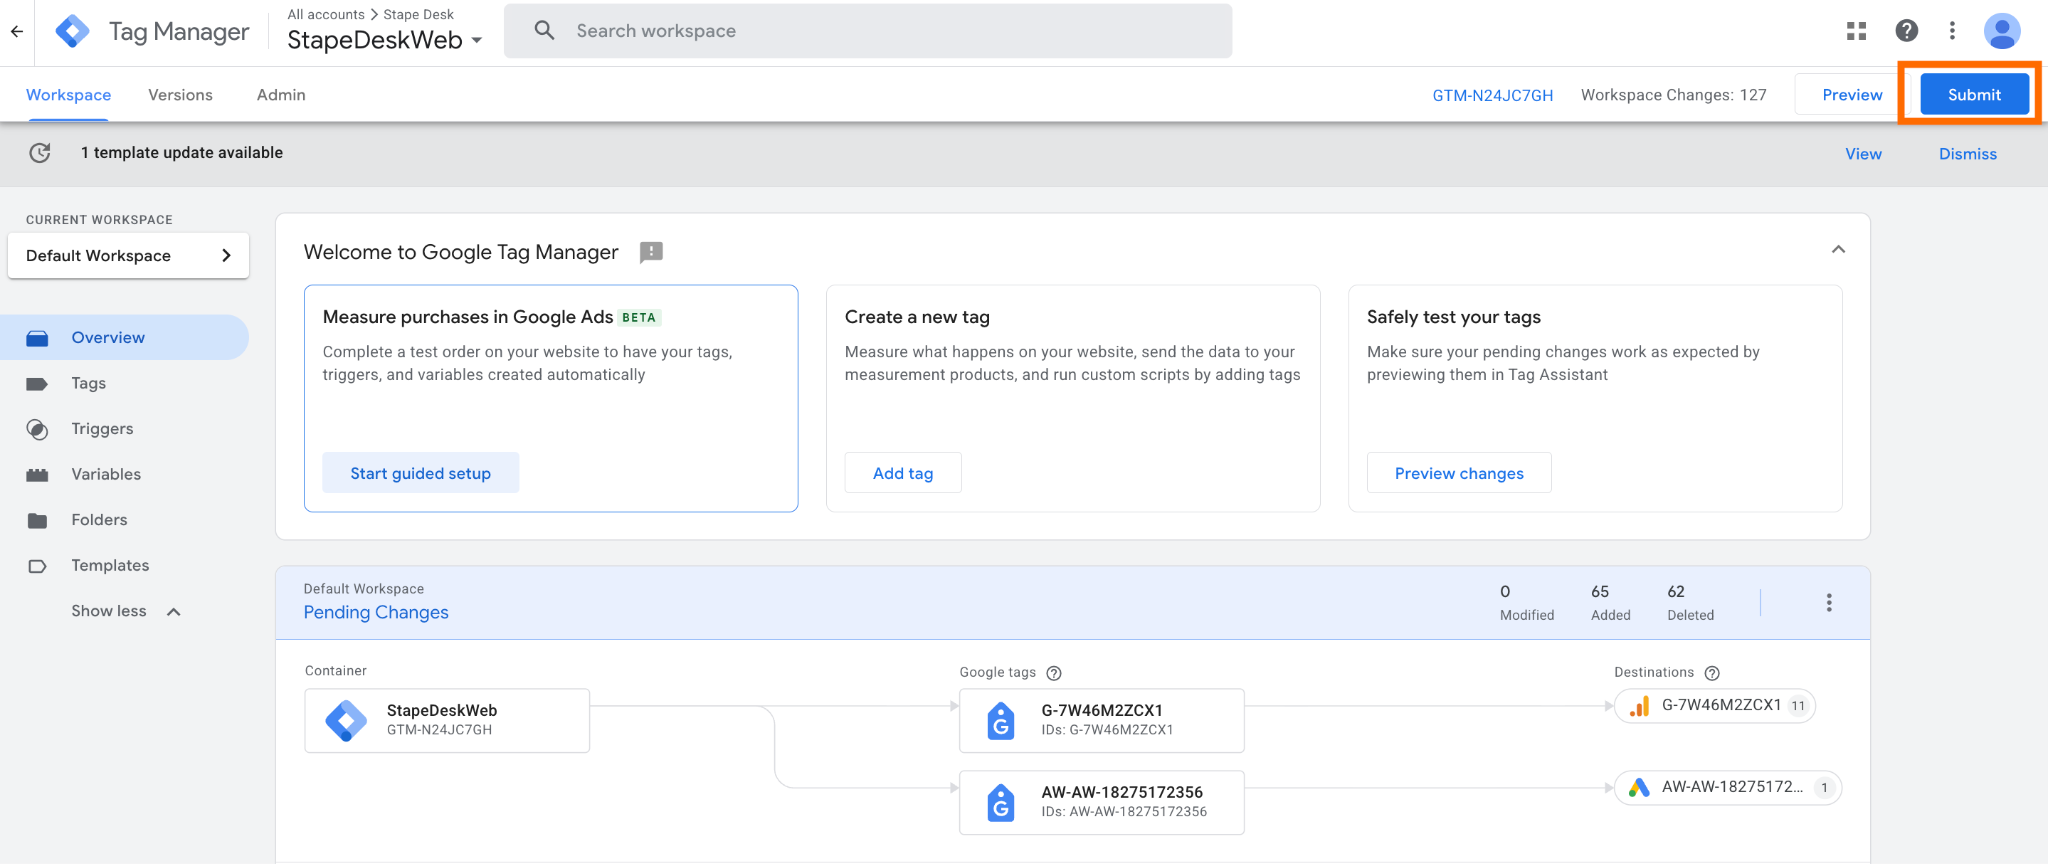The height and width of the screenshot is (864, 2048).
Task: Click the Tags sidebar icon
Action: (37, 384)
